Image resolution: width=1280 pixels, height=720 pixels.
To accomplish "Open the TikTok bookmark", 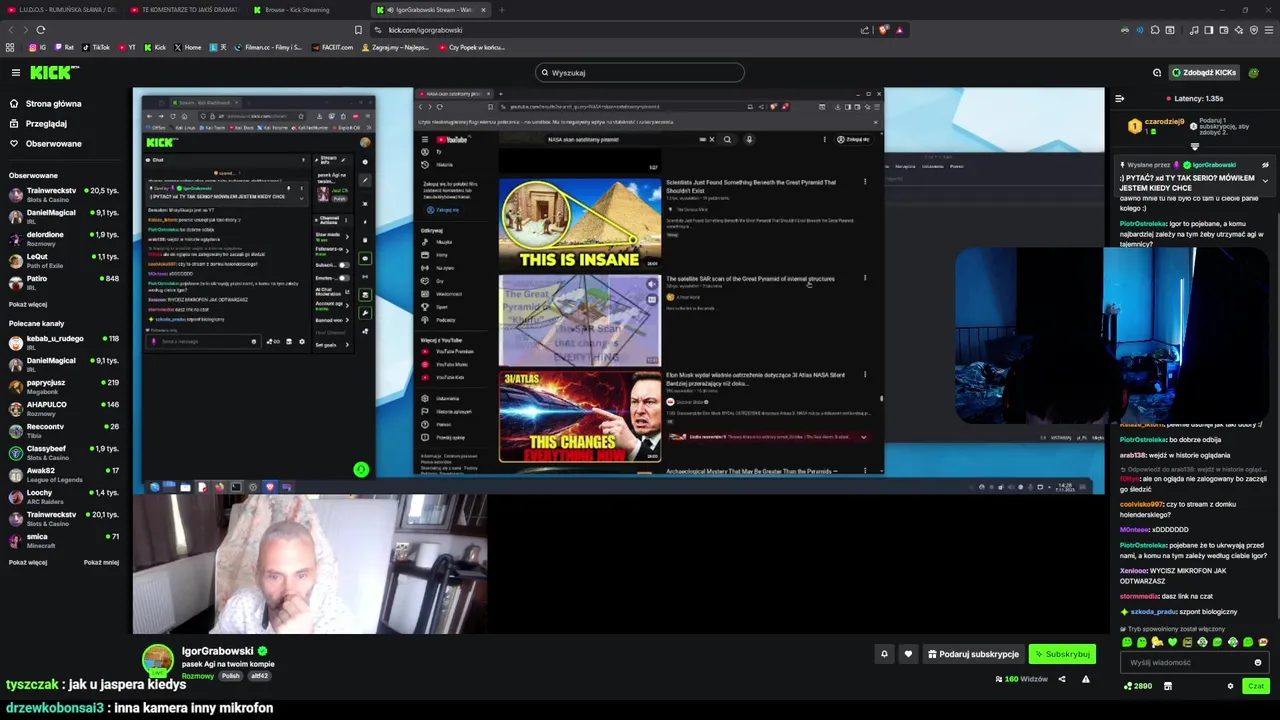I will pyautogui.click(x=97, y=47).
